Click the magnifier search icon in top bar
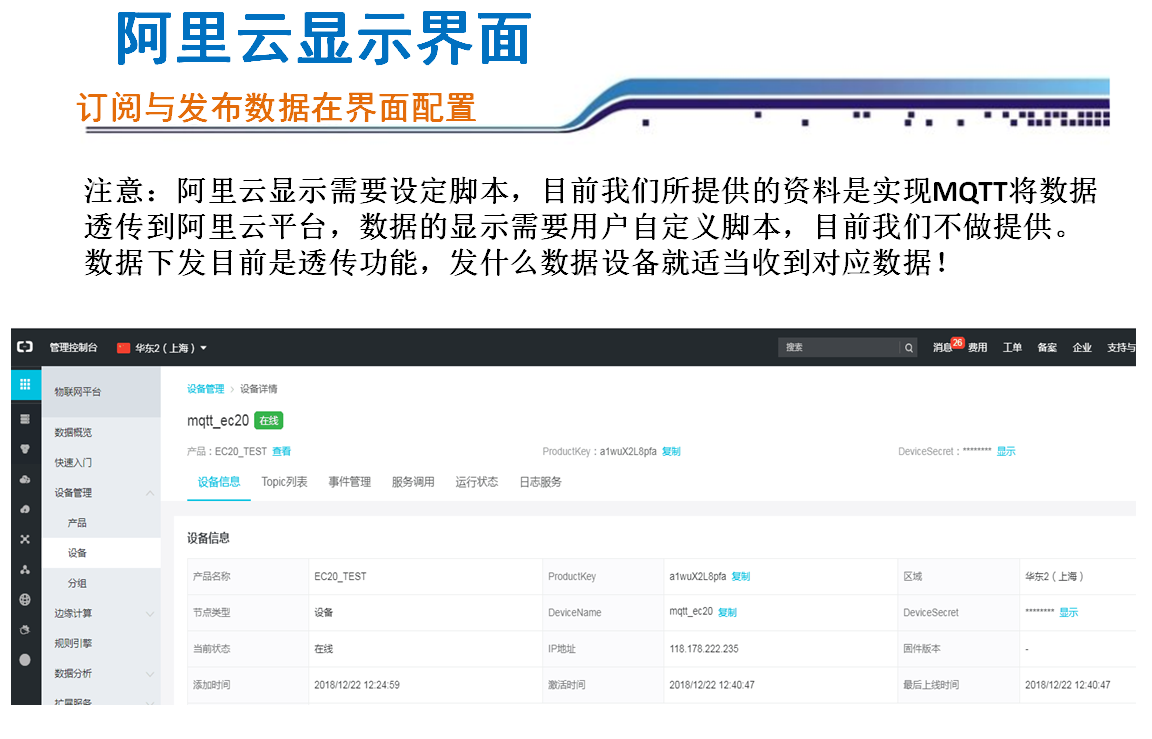1152x739 pixels. click(909, 347)
